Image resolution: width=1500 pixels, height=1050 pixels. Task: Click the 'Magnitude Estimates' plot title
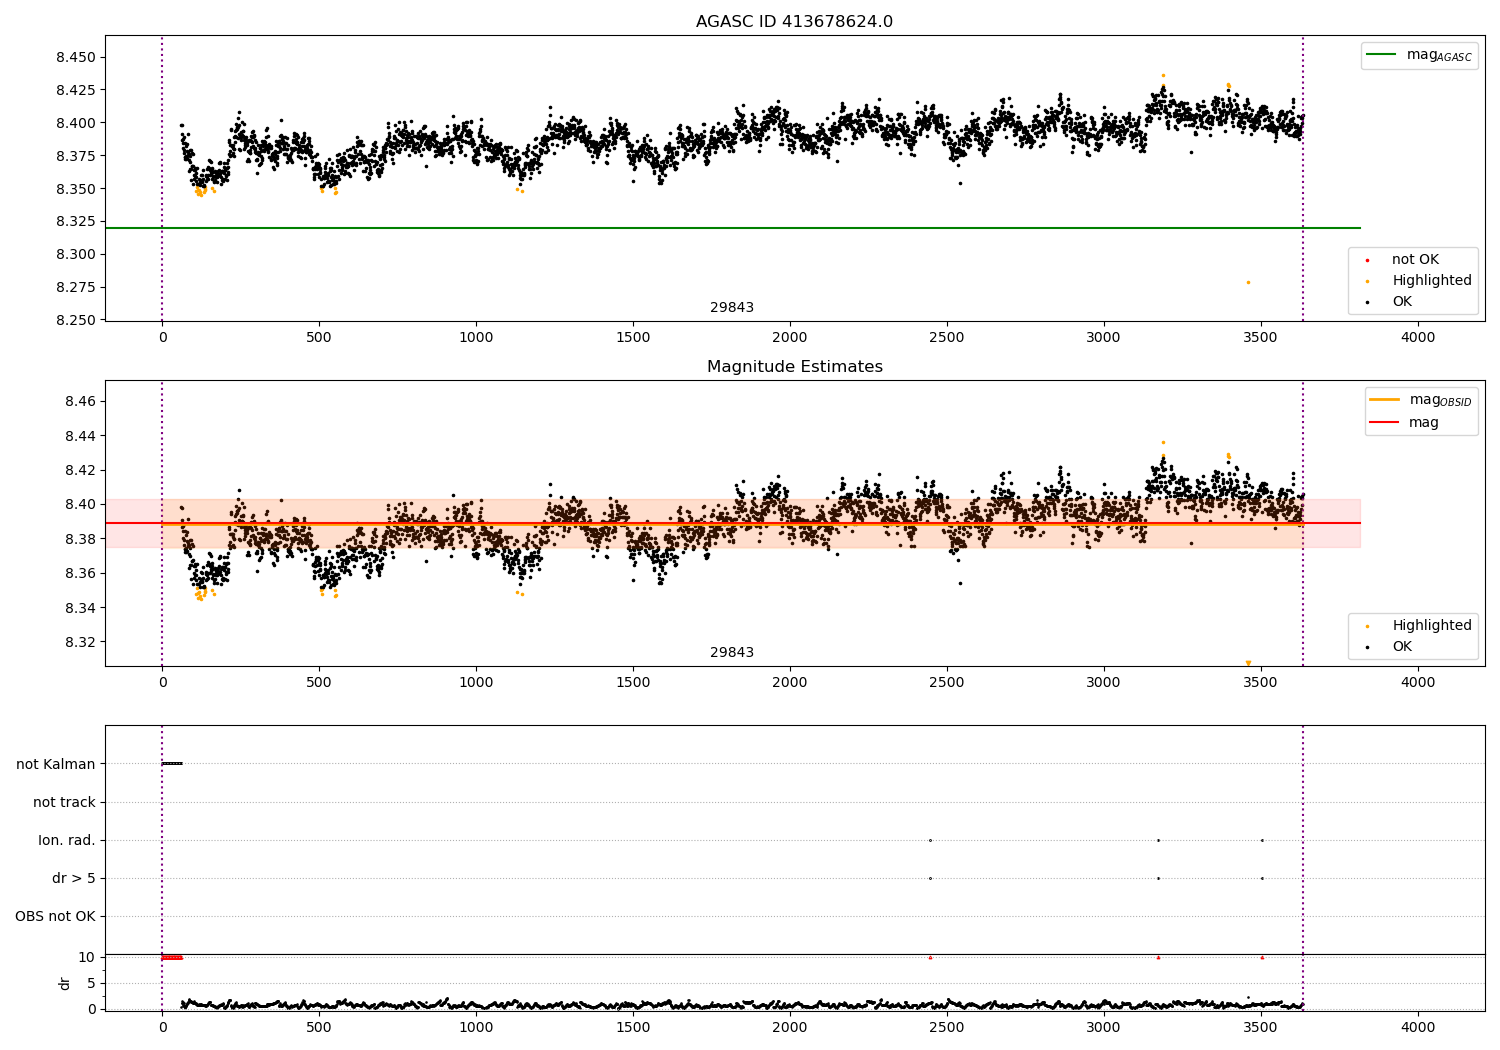[794, 367]
